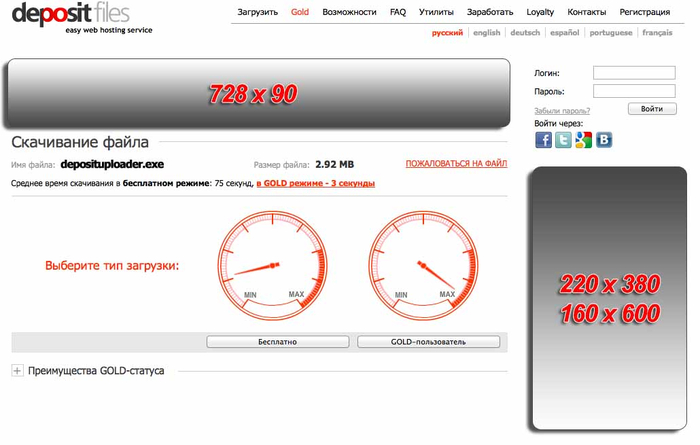
Task: Focus the Логин input field
Action: (635, 73)
